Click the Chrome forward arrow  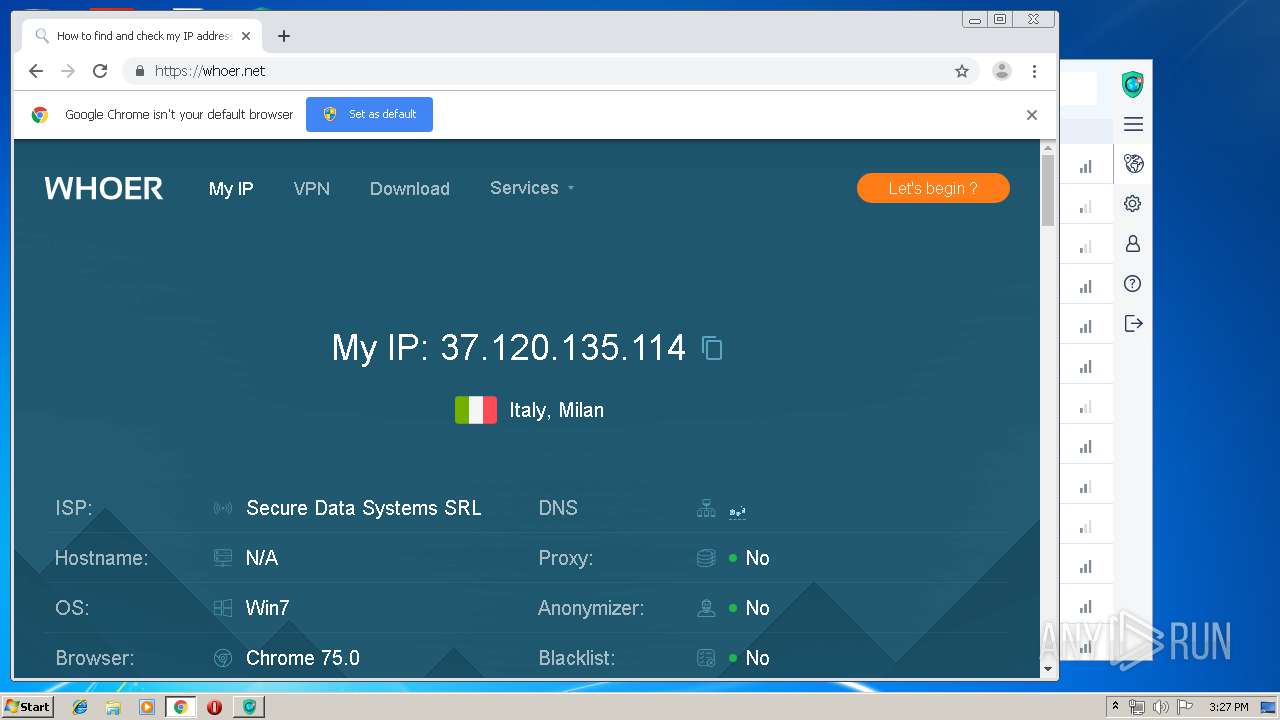click(68, 71)
